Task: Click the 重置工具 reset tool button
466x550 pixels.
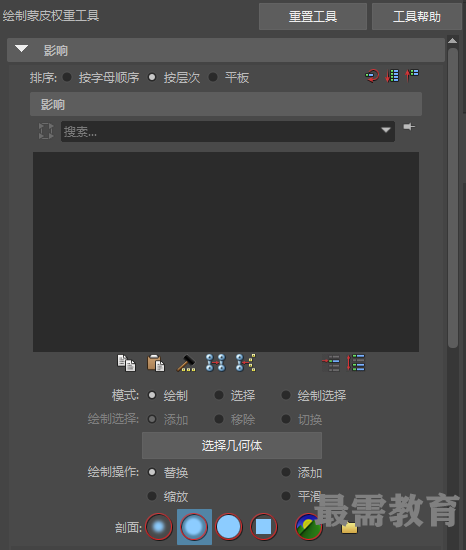Action: tap(313, 16)
